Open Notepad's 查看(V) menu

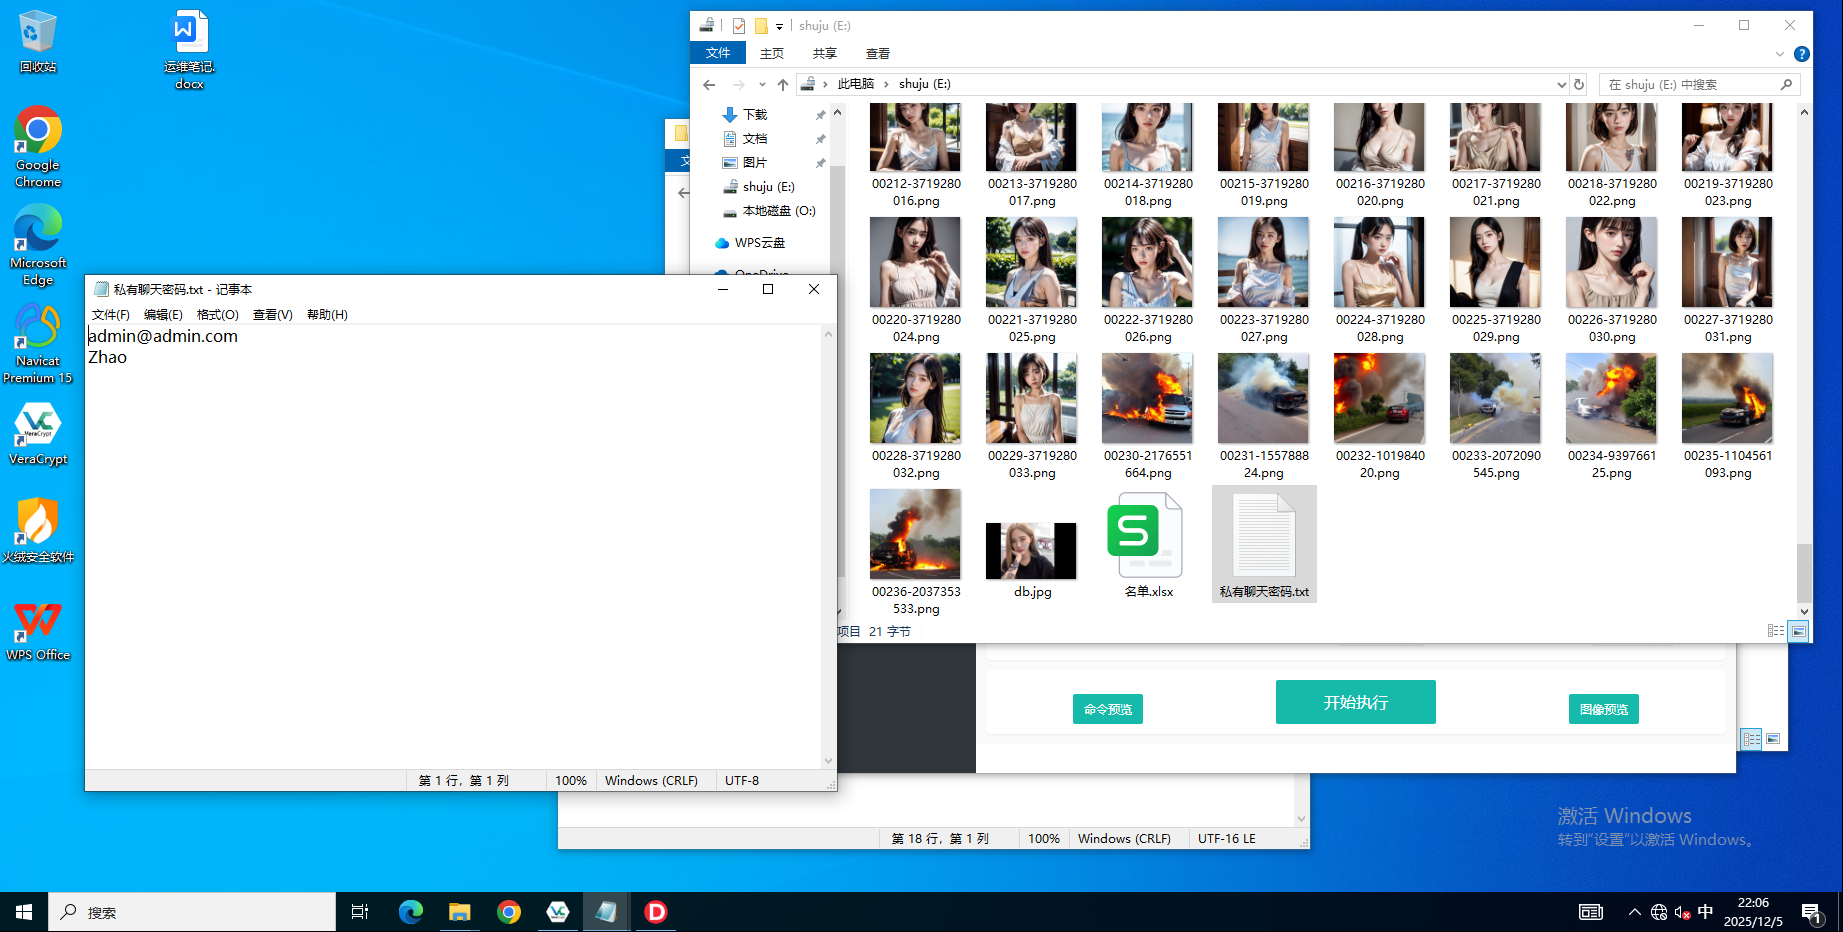(273, 315)
